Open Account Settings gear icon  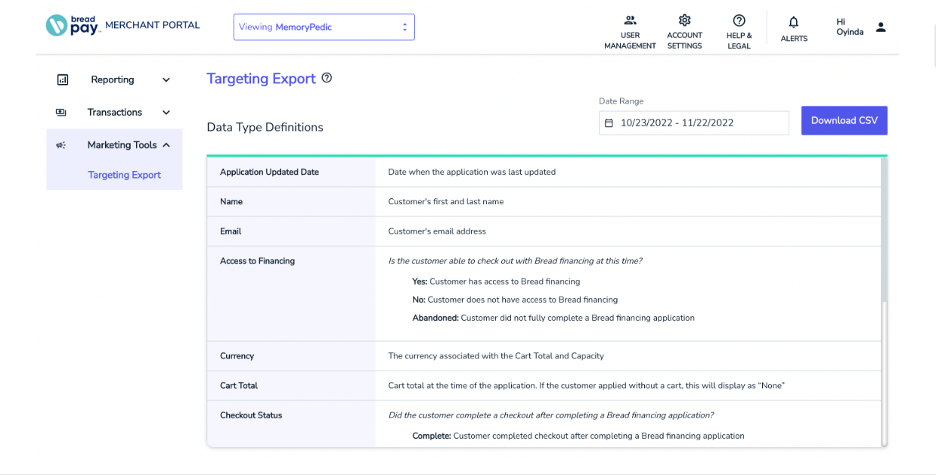tap(685, 20)
